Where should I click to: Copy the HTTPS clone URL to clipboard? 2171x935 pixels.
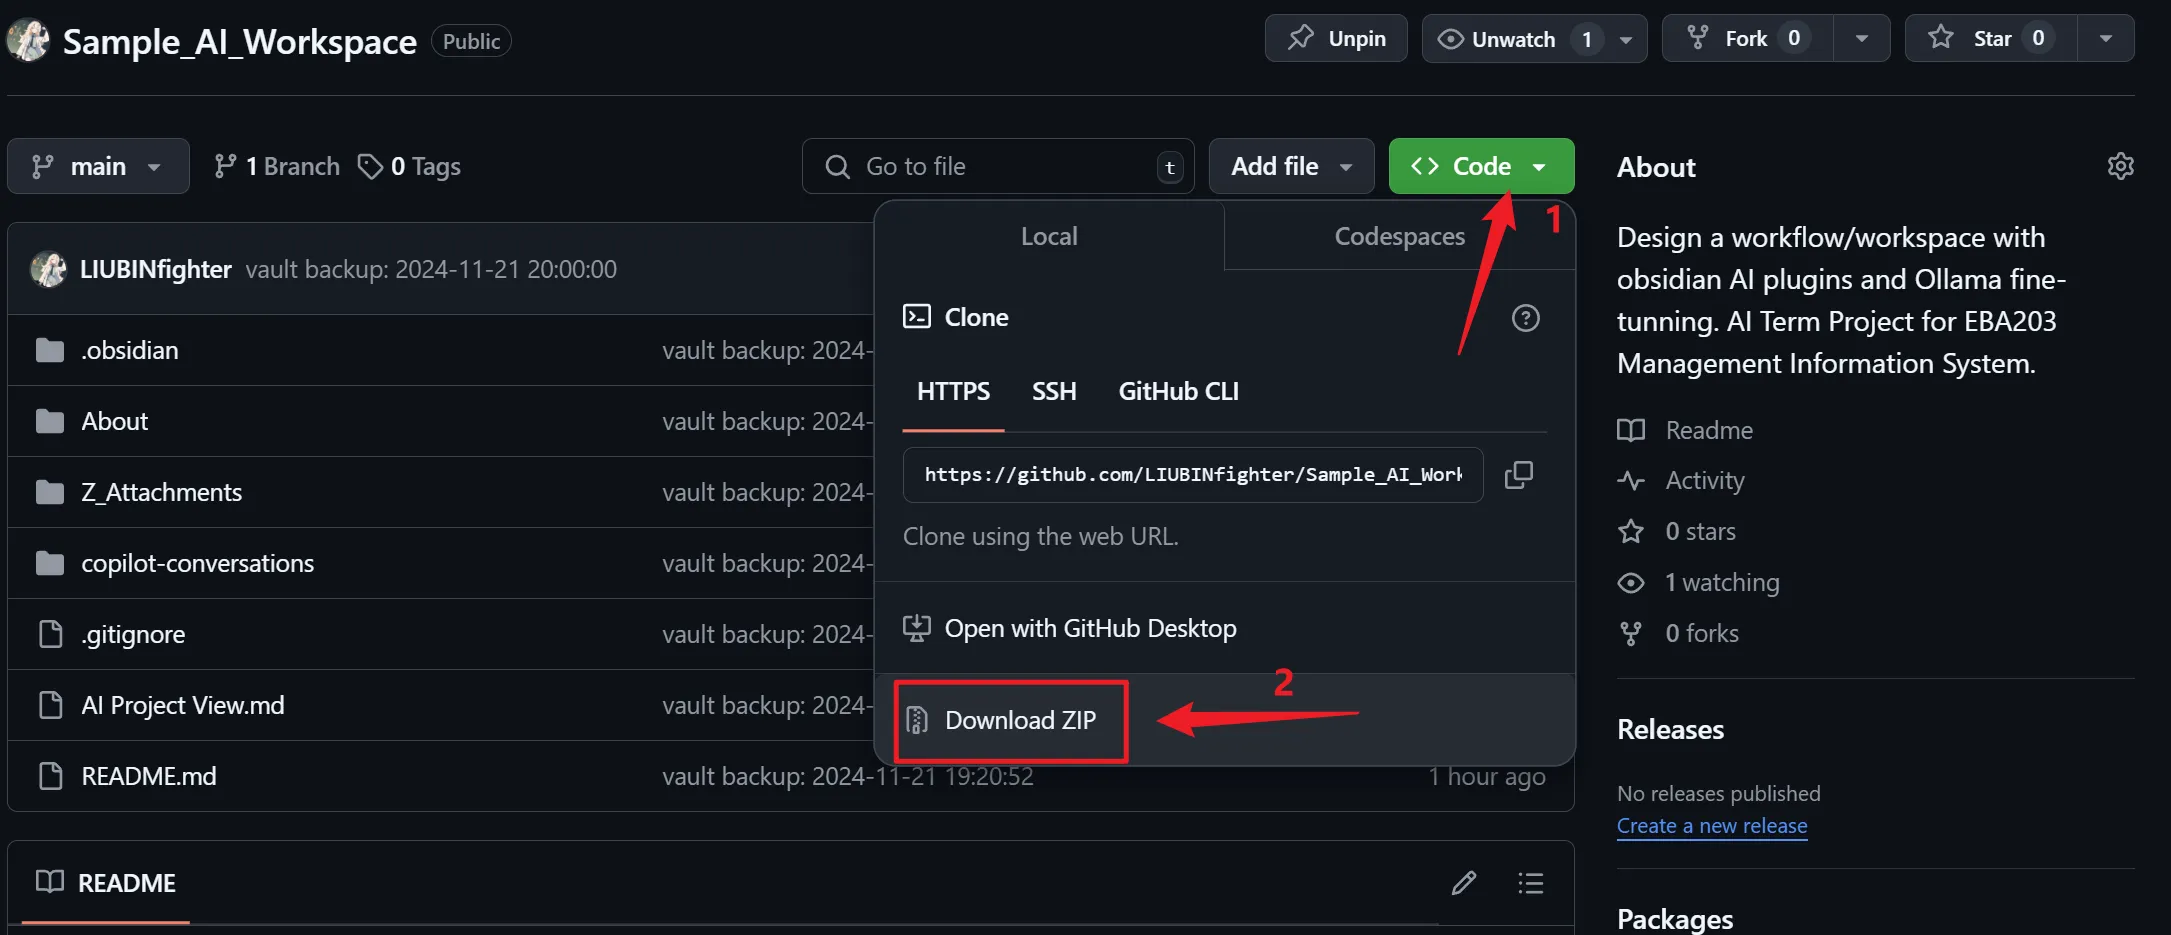pyautogui.click(x=1518, y=475)
